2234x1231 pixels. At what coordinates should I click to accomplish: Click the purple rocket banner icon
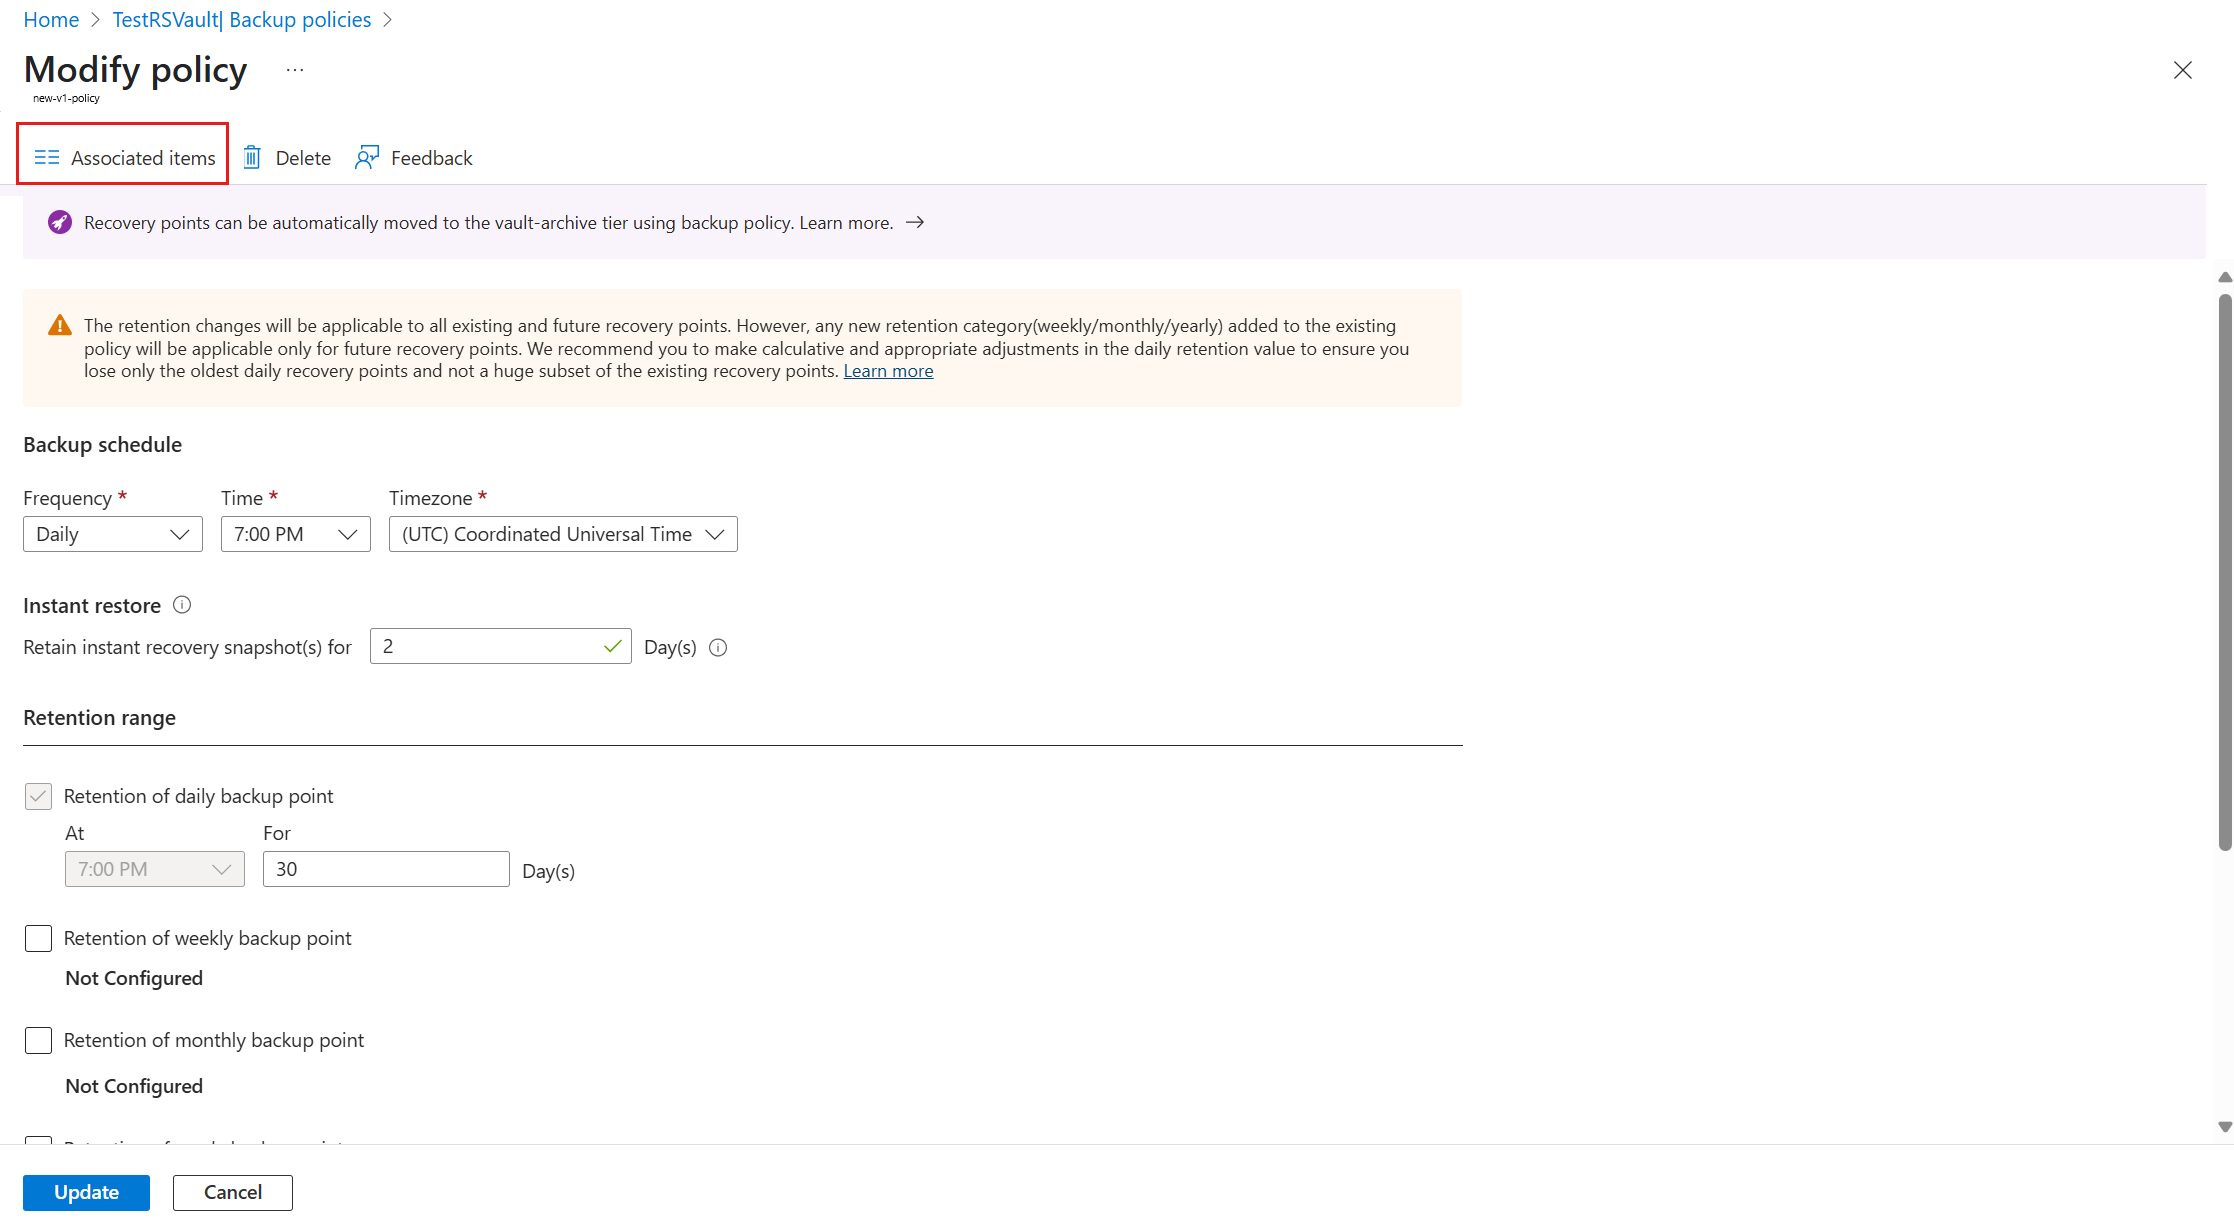tap(60, 223)
